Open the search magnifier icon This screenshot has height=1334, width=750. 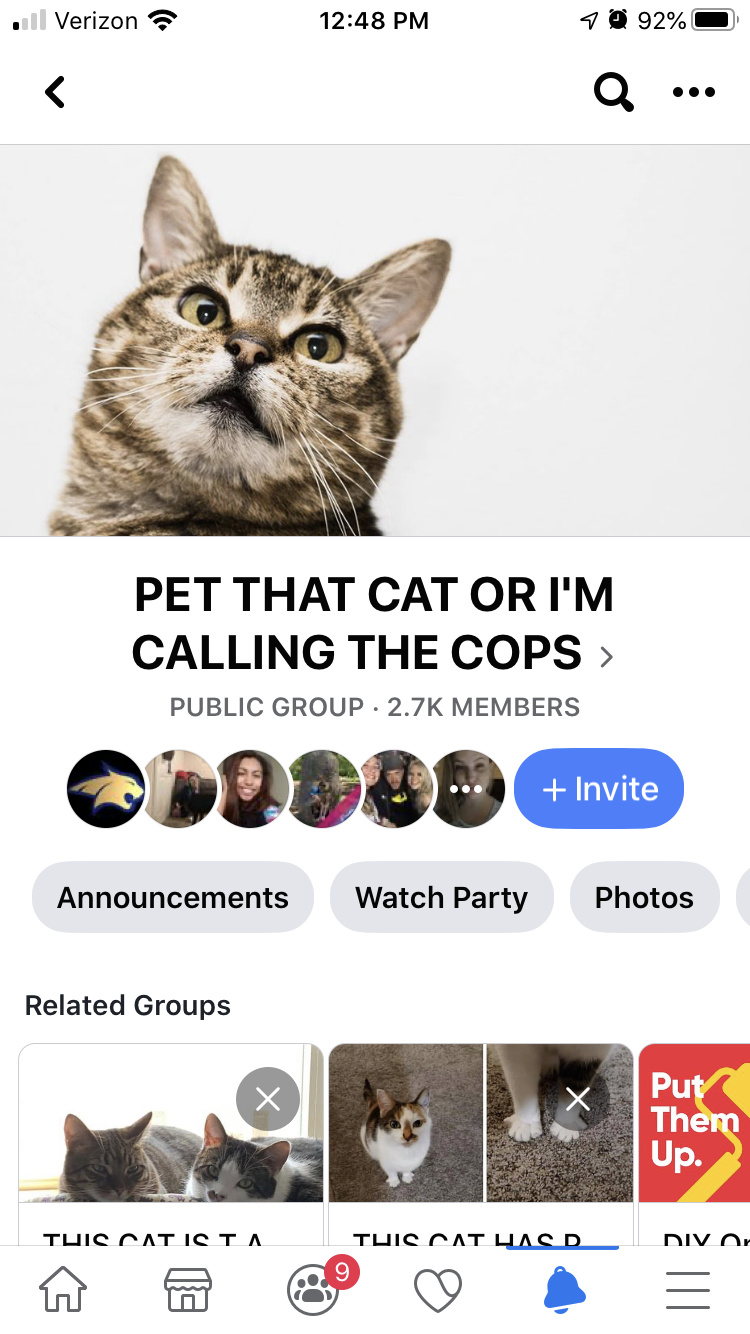[x=613, y=92]
